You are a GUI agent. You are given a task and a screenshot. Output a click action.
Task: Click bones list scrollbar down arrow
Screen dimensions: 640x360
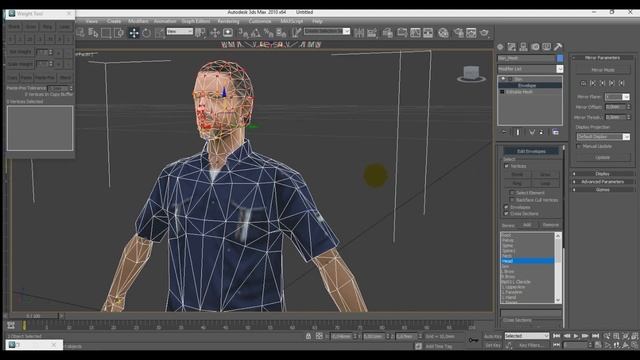(558, 300)
